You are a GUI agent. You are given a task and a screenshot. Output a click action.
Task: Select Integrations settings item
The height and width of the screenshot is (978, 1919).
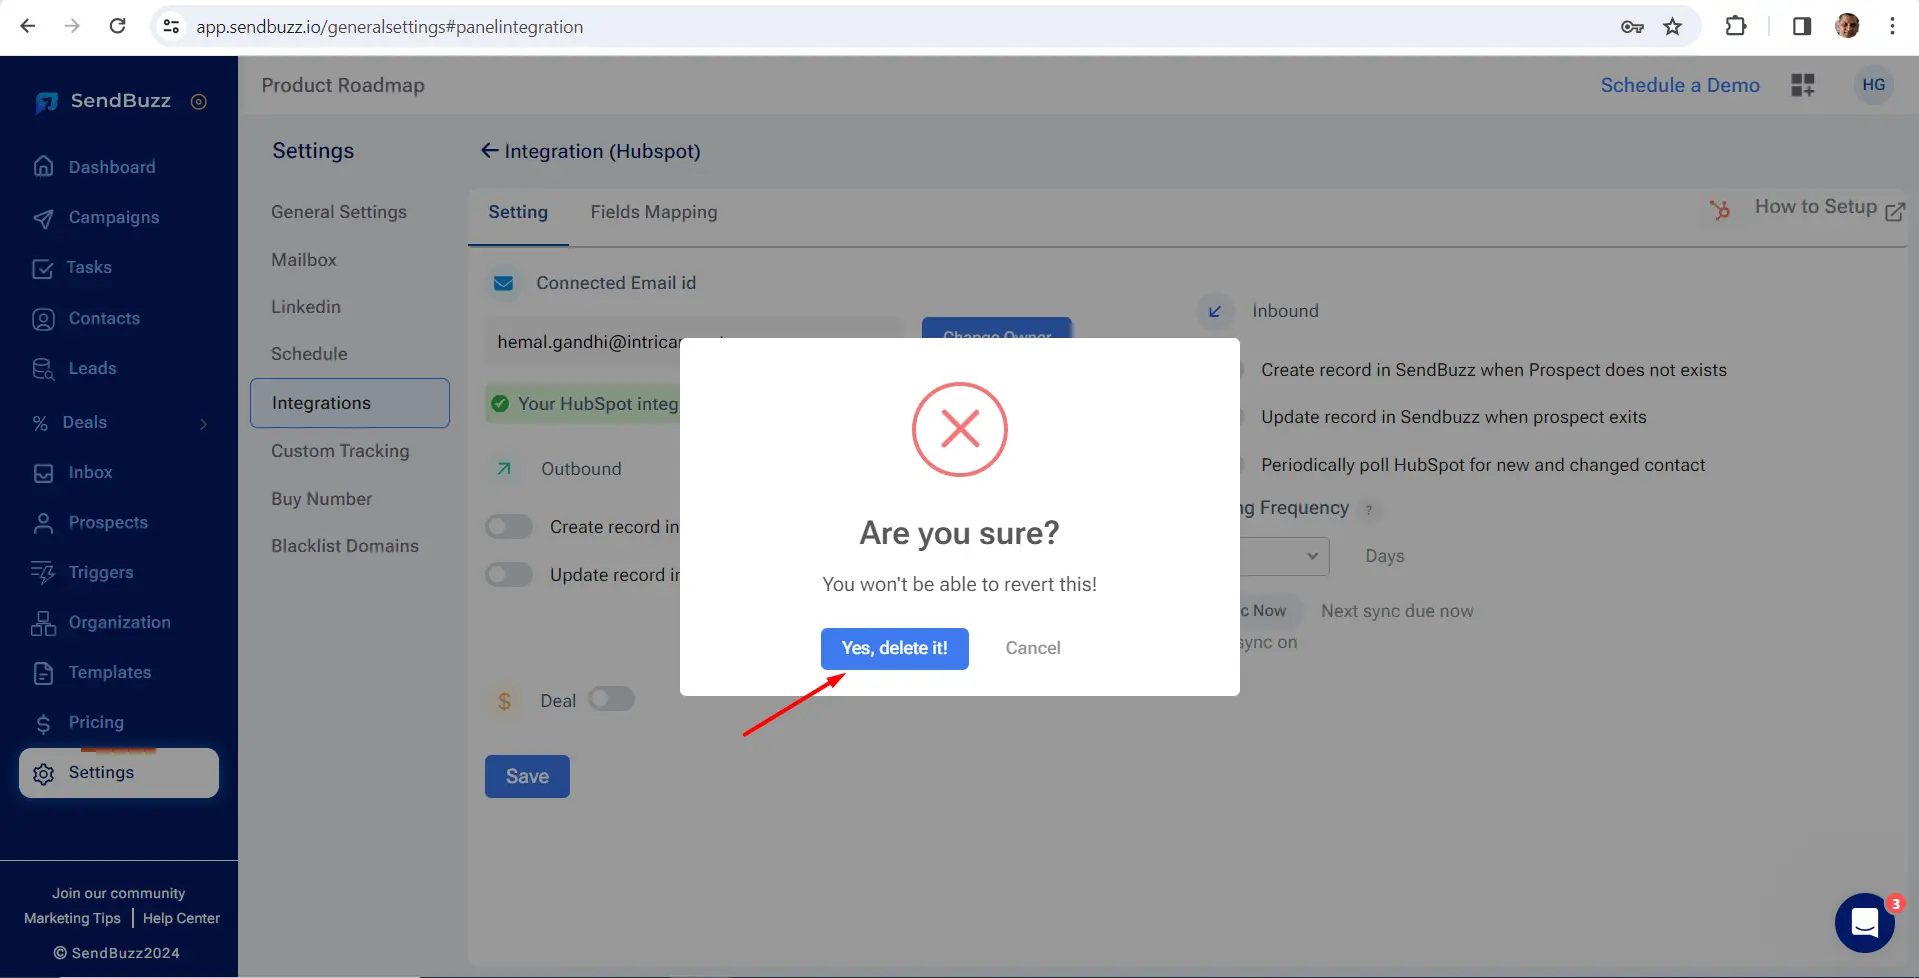(350, 403)
